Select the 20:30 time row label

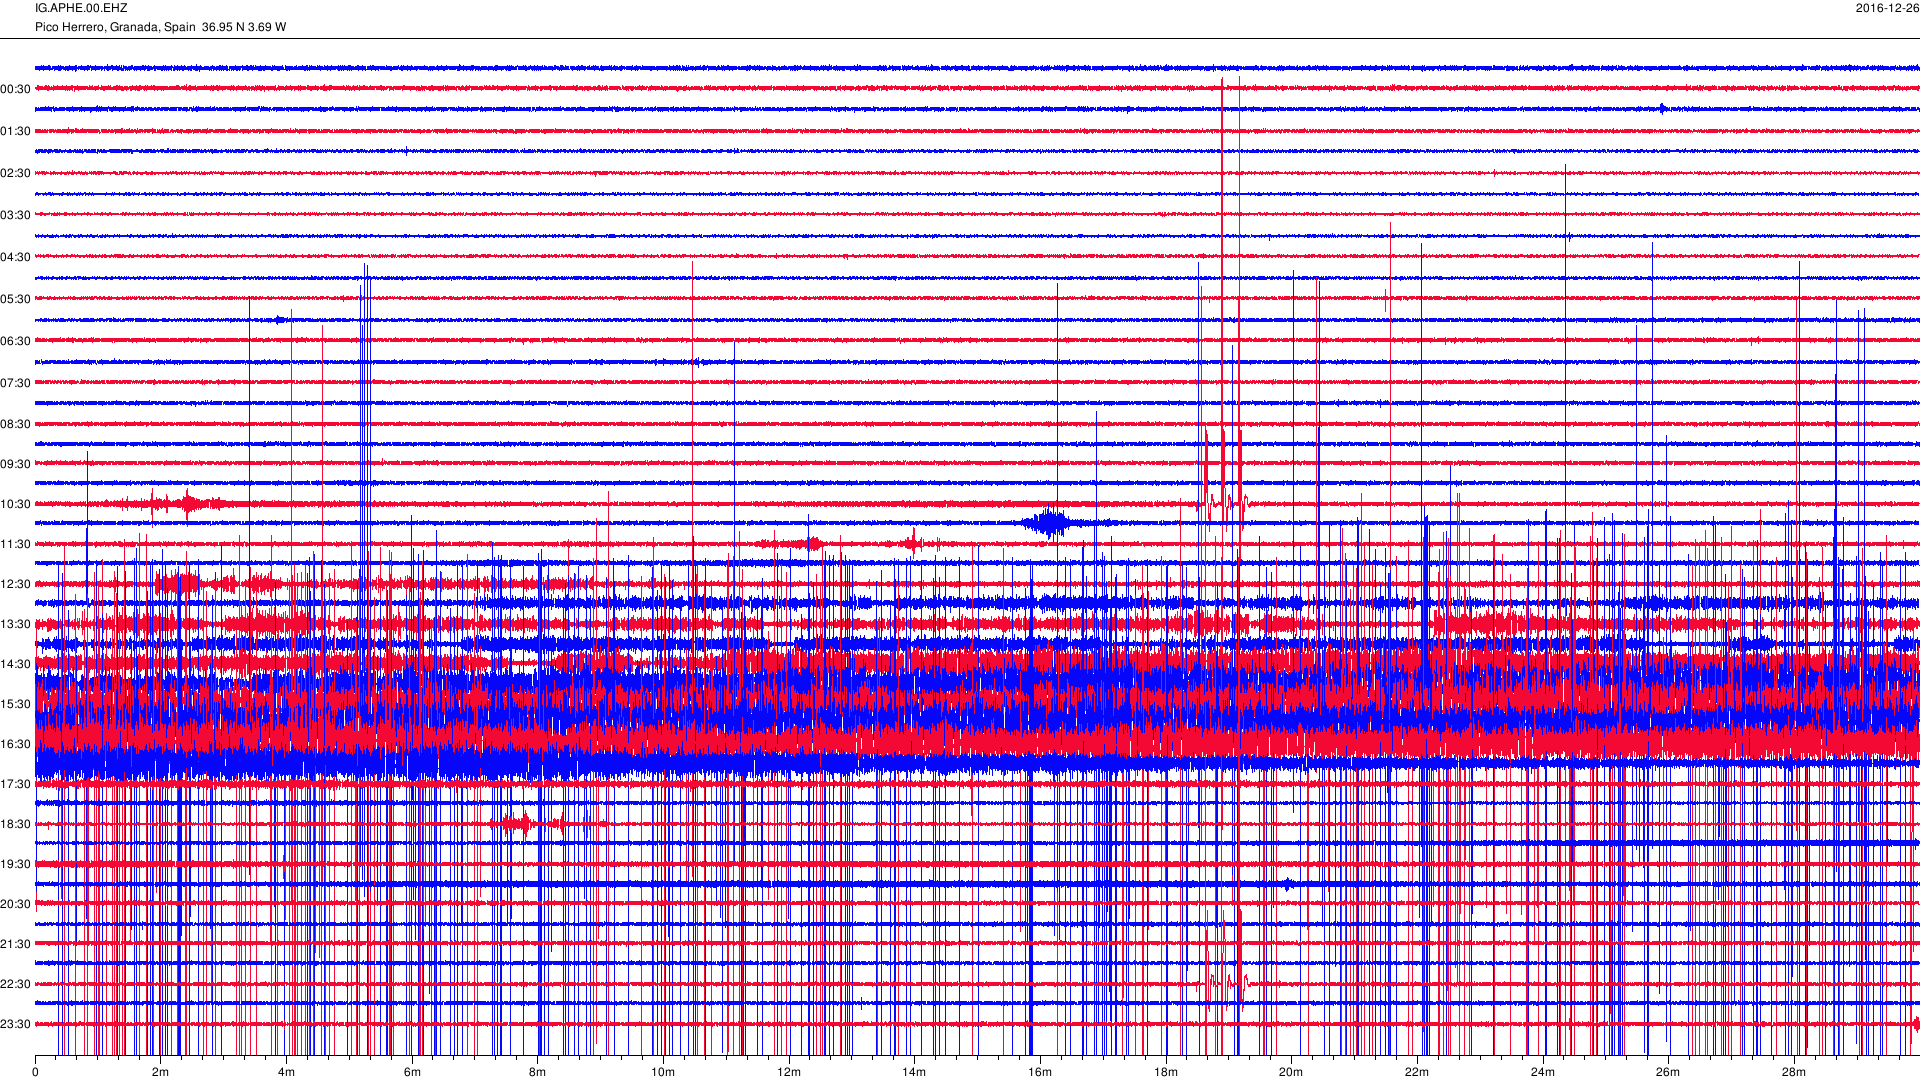tap(16, 904)
